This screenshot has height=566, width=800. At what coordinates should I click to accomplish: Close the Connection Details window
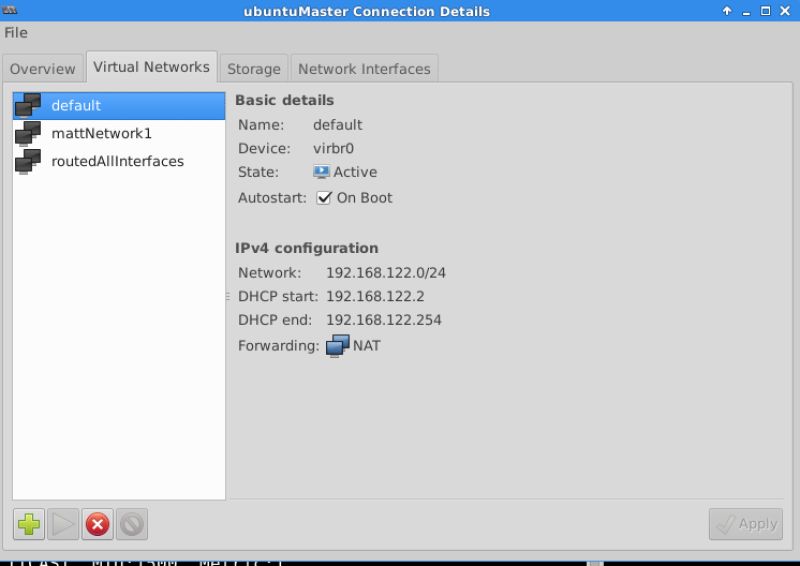[785, 11]
